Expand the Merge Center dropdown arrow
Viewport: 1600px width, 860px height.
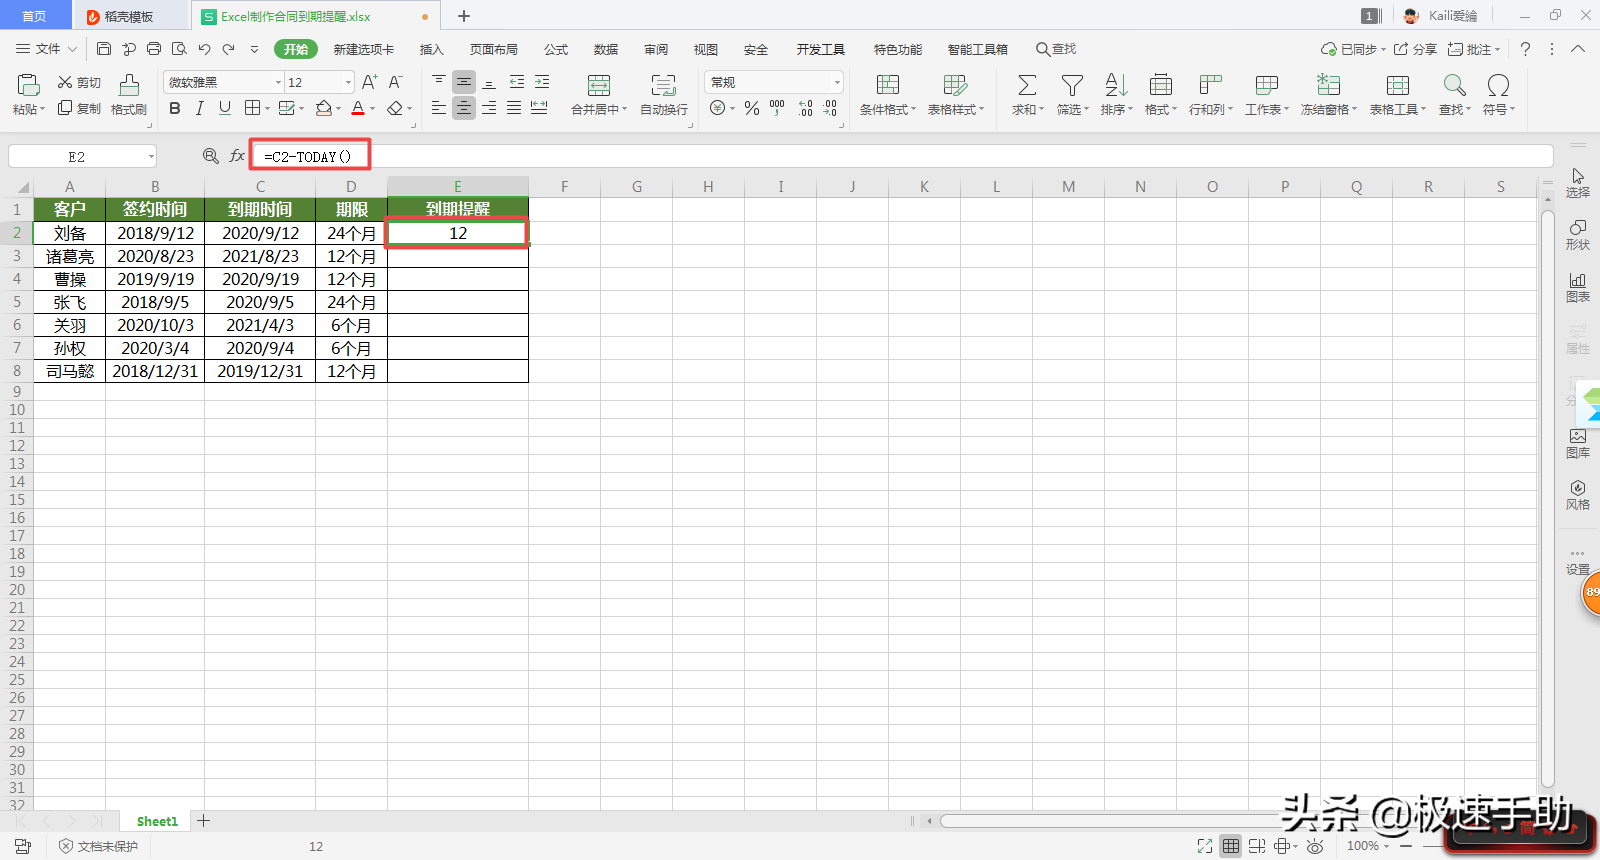[x=624, y=109]
